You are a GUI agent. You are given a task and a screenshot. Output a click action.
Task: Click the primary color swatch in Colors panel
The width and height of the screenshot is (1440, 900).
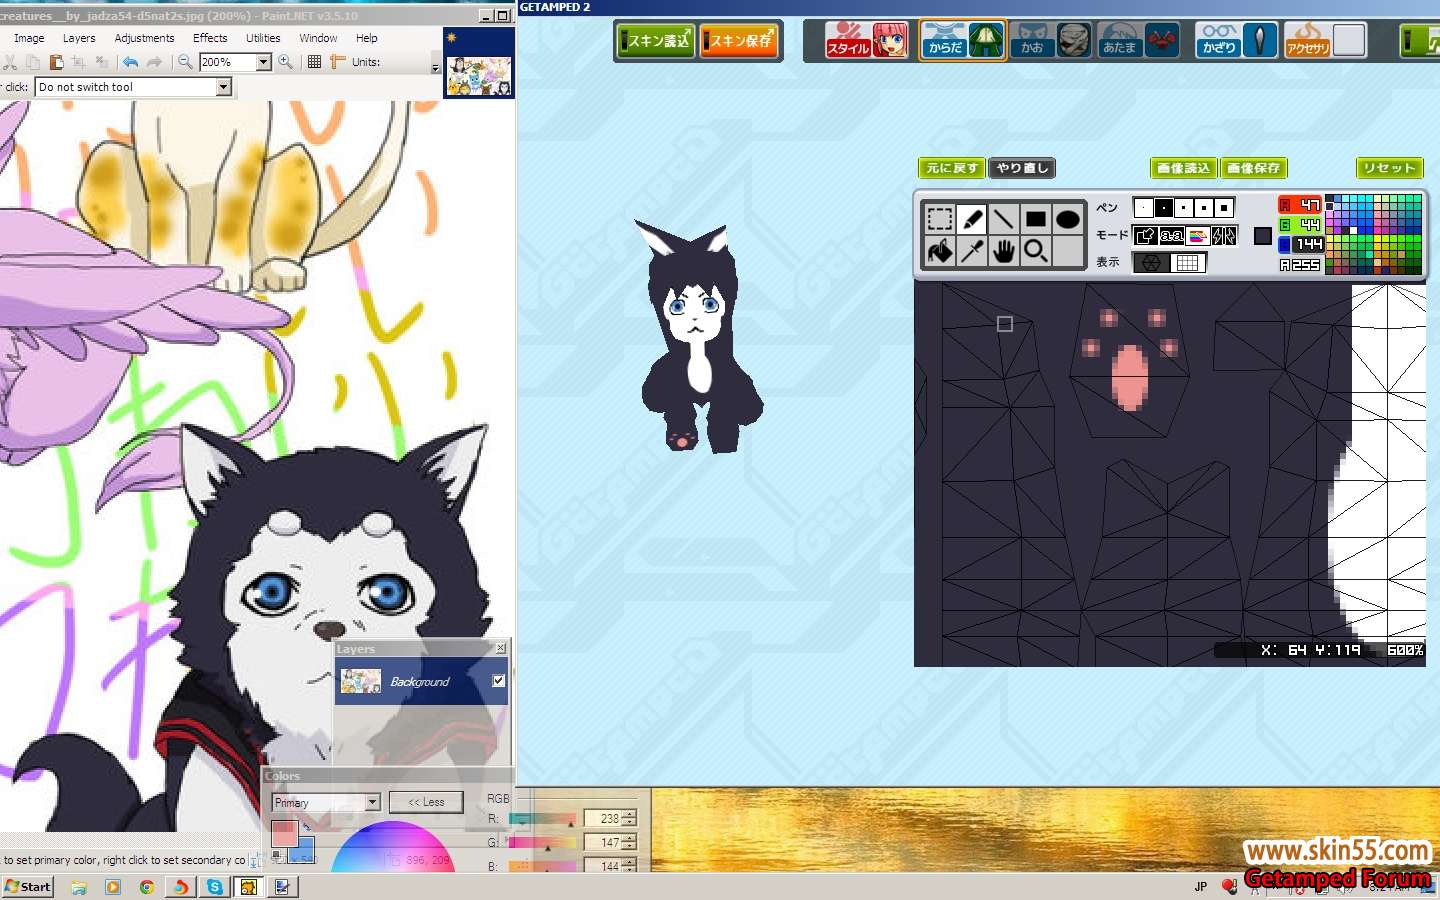click(283, 832)
